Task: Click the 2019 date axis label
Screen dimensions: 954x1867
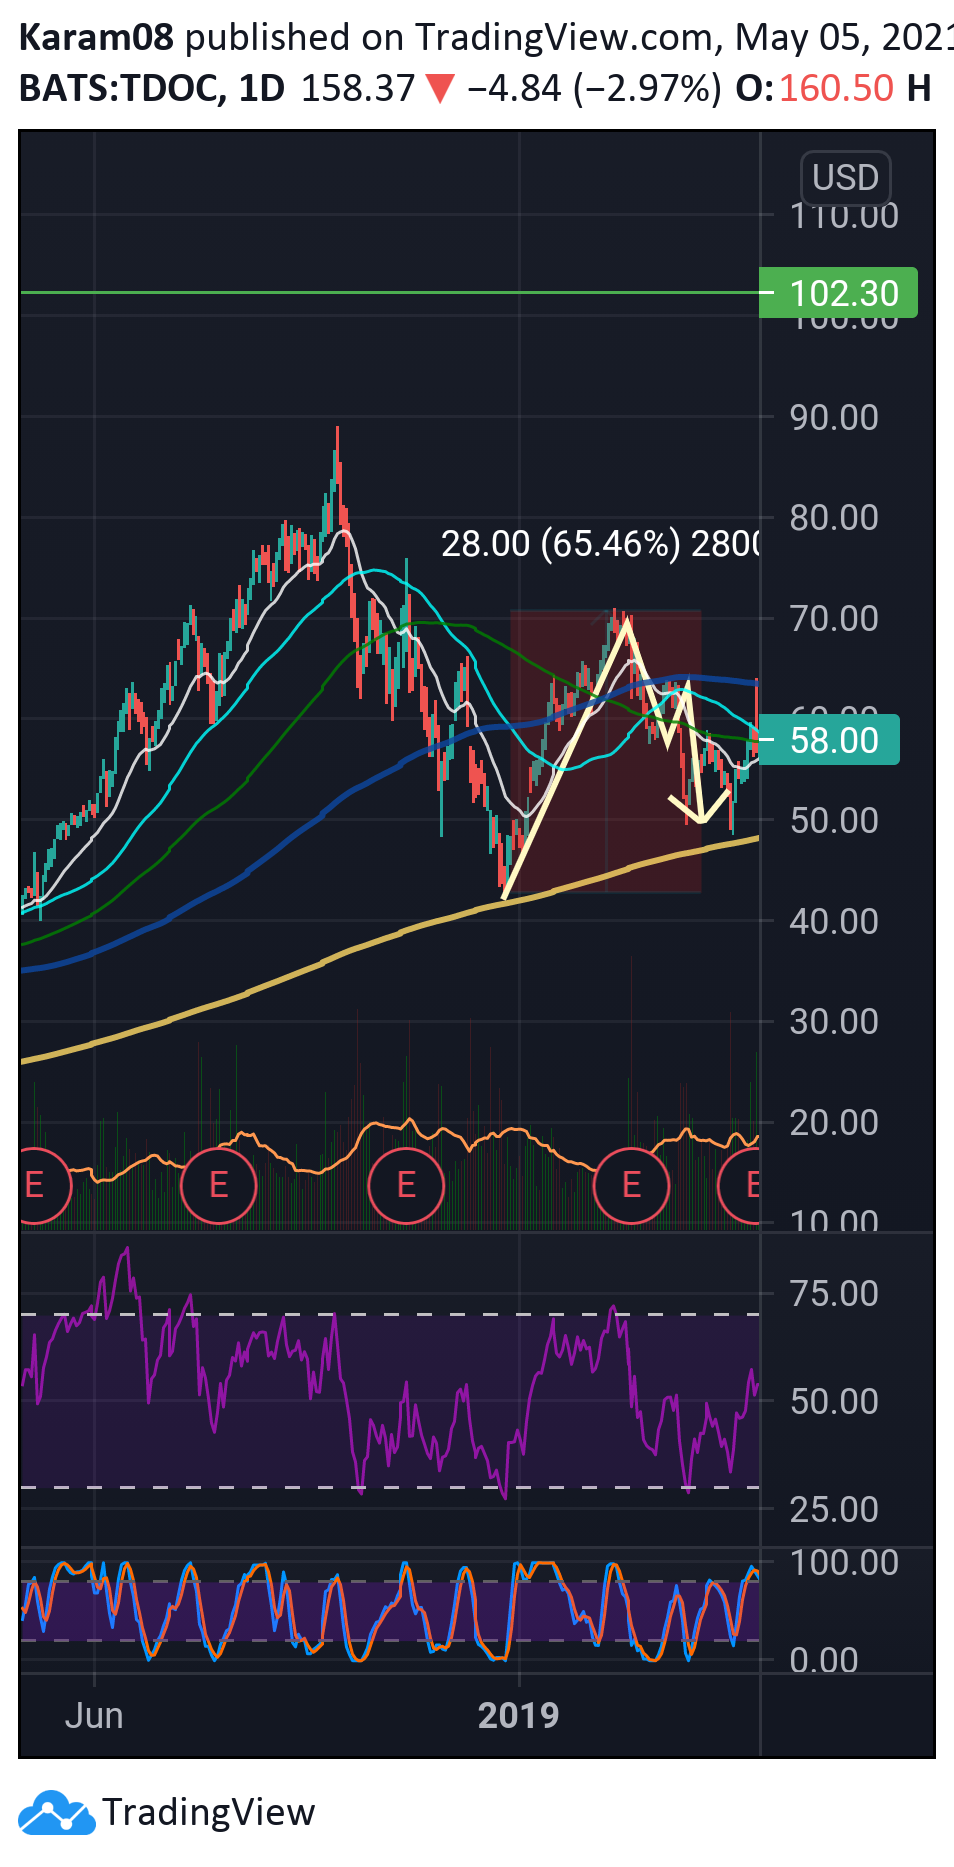Action: click(518, 1715)
